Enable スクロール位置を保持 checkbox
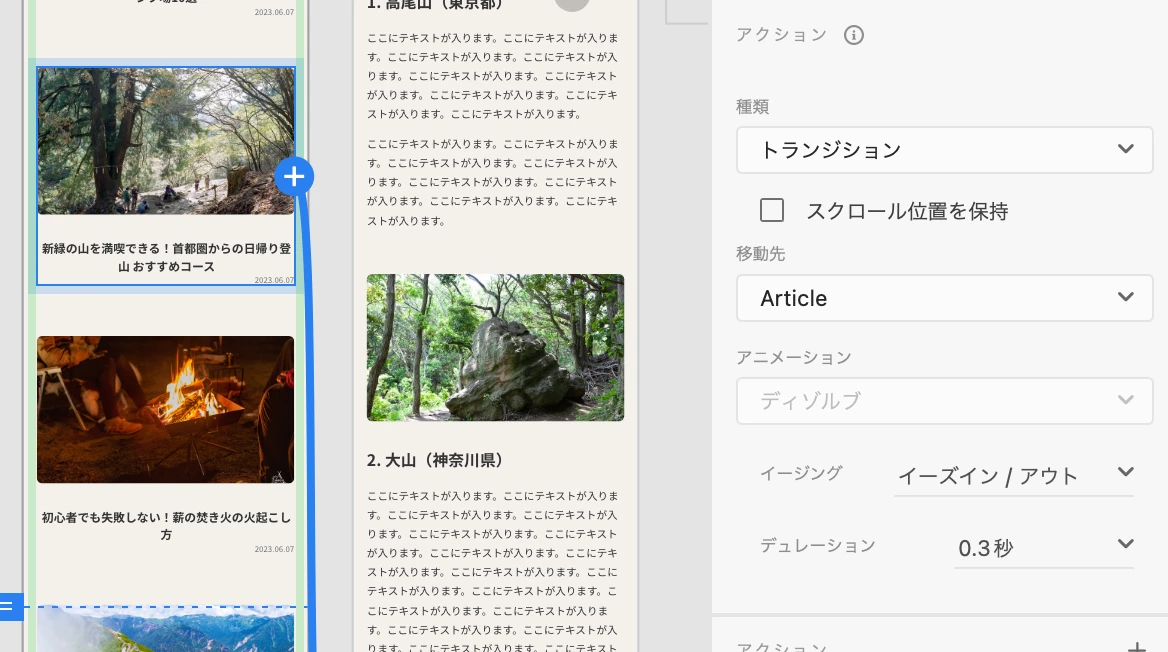This screenshot has height=652, width=1168. pyautogui.click(x=772, y=210)
